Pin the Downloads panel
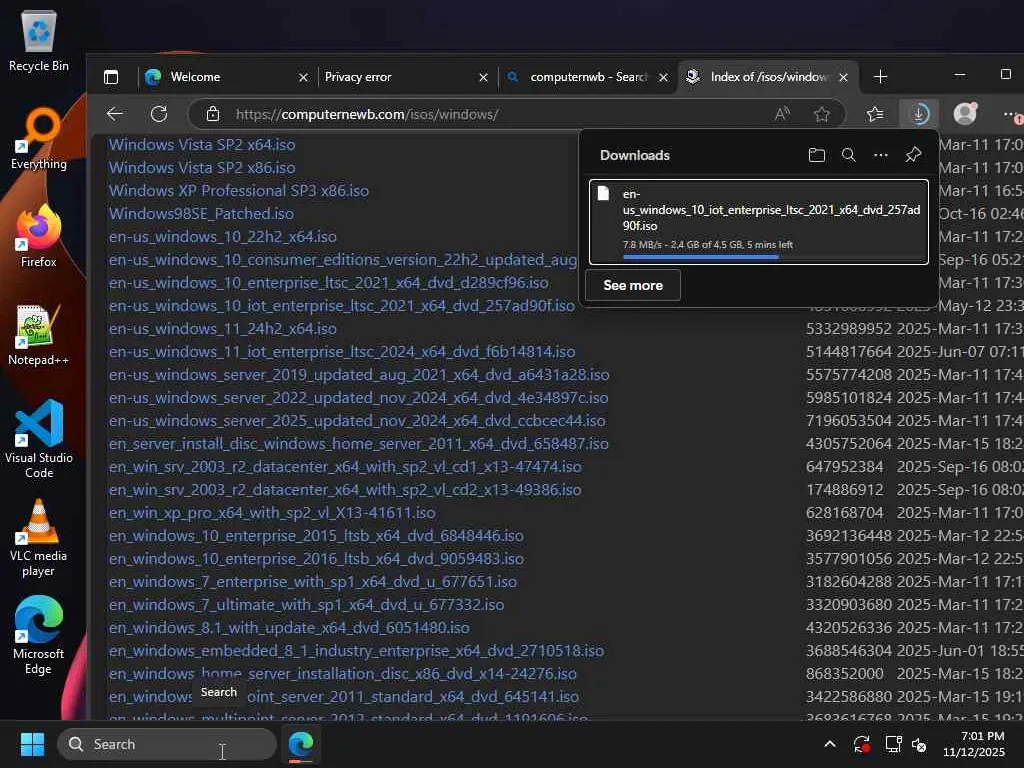The height and width of the screenshot is (768, 1024). (x=913, y=155)
